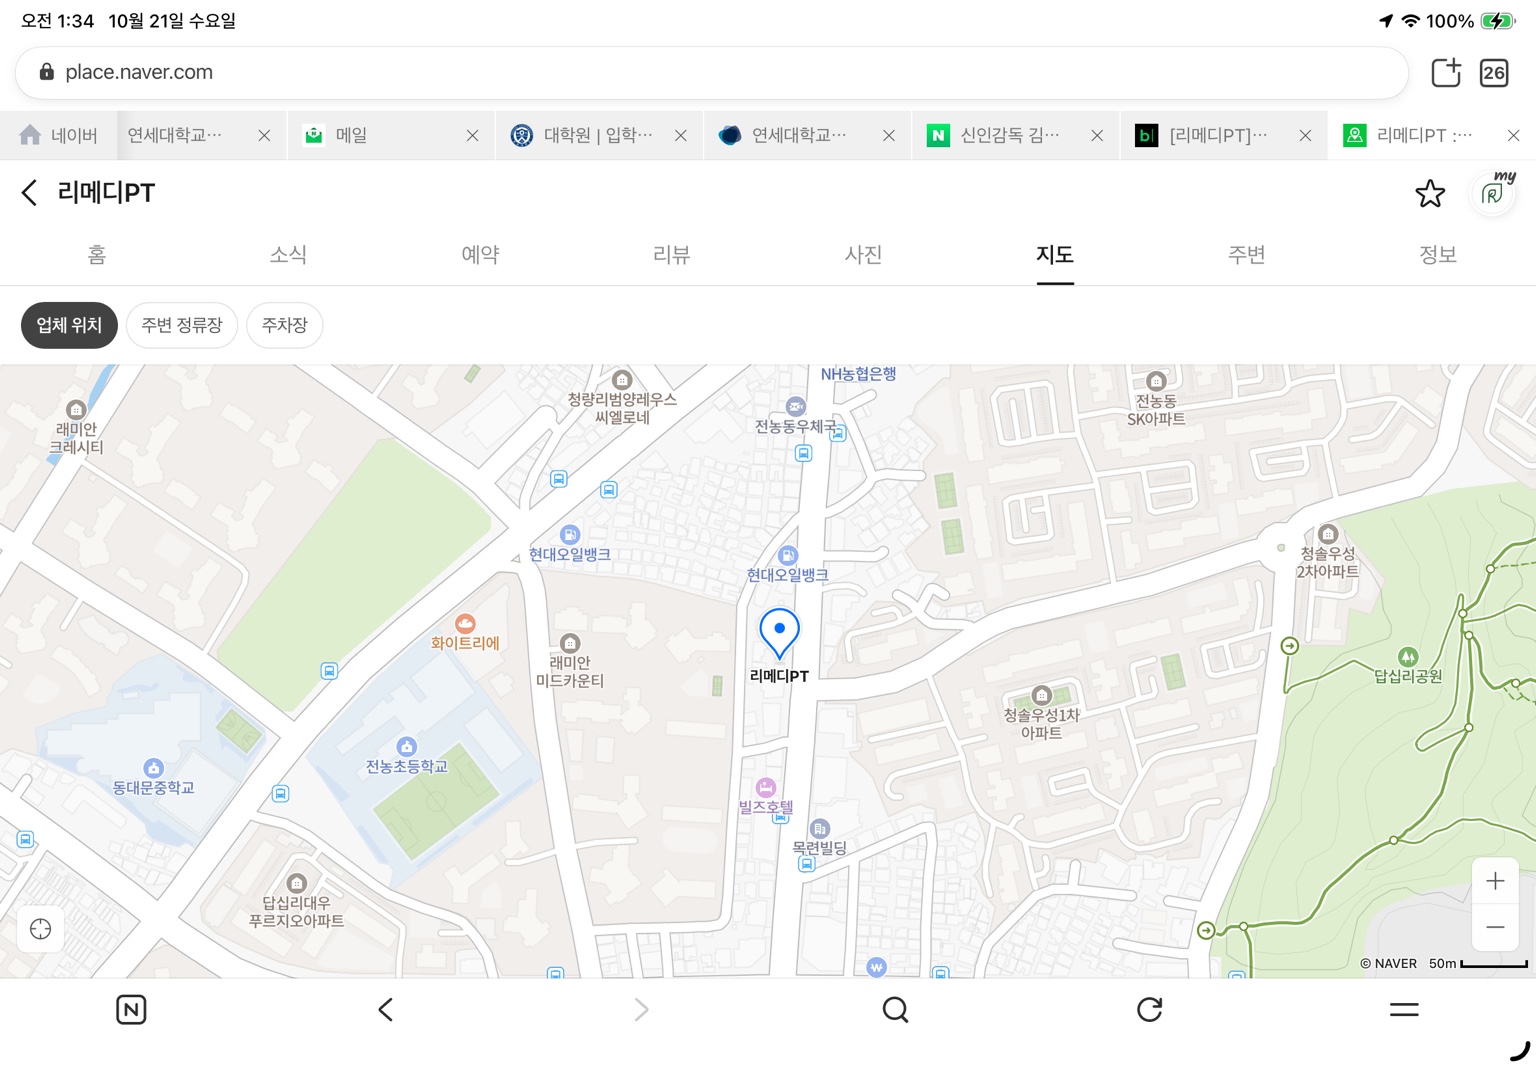The width and height of the screenshot is (1536, 1067).
Task: Select the 답십리공원 park marker
Action: 1408,657
